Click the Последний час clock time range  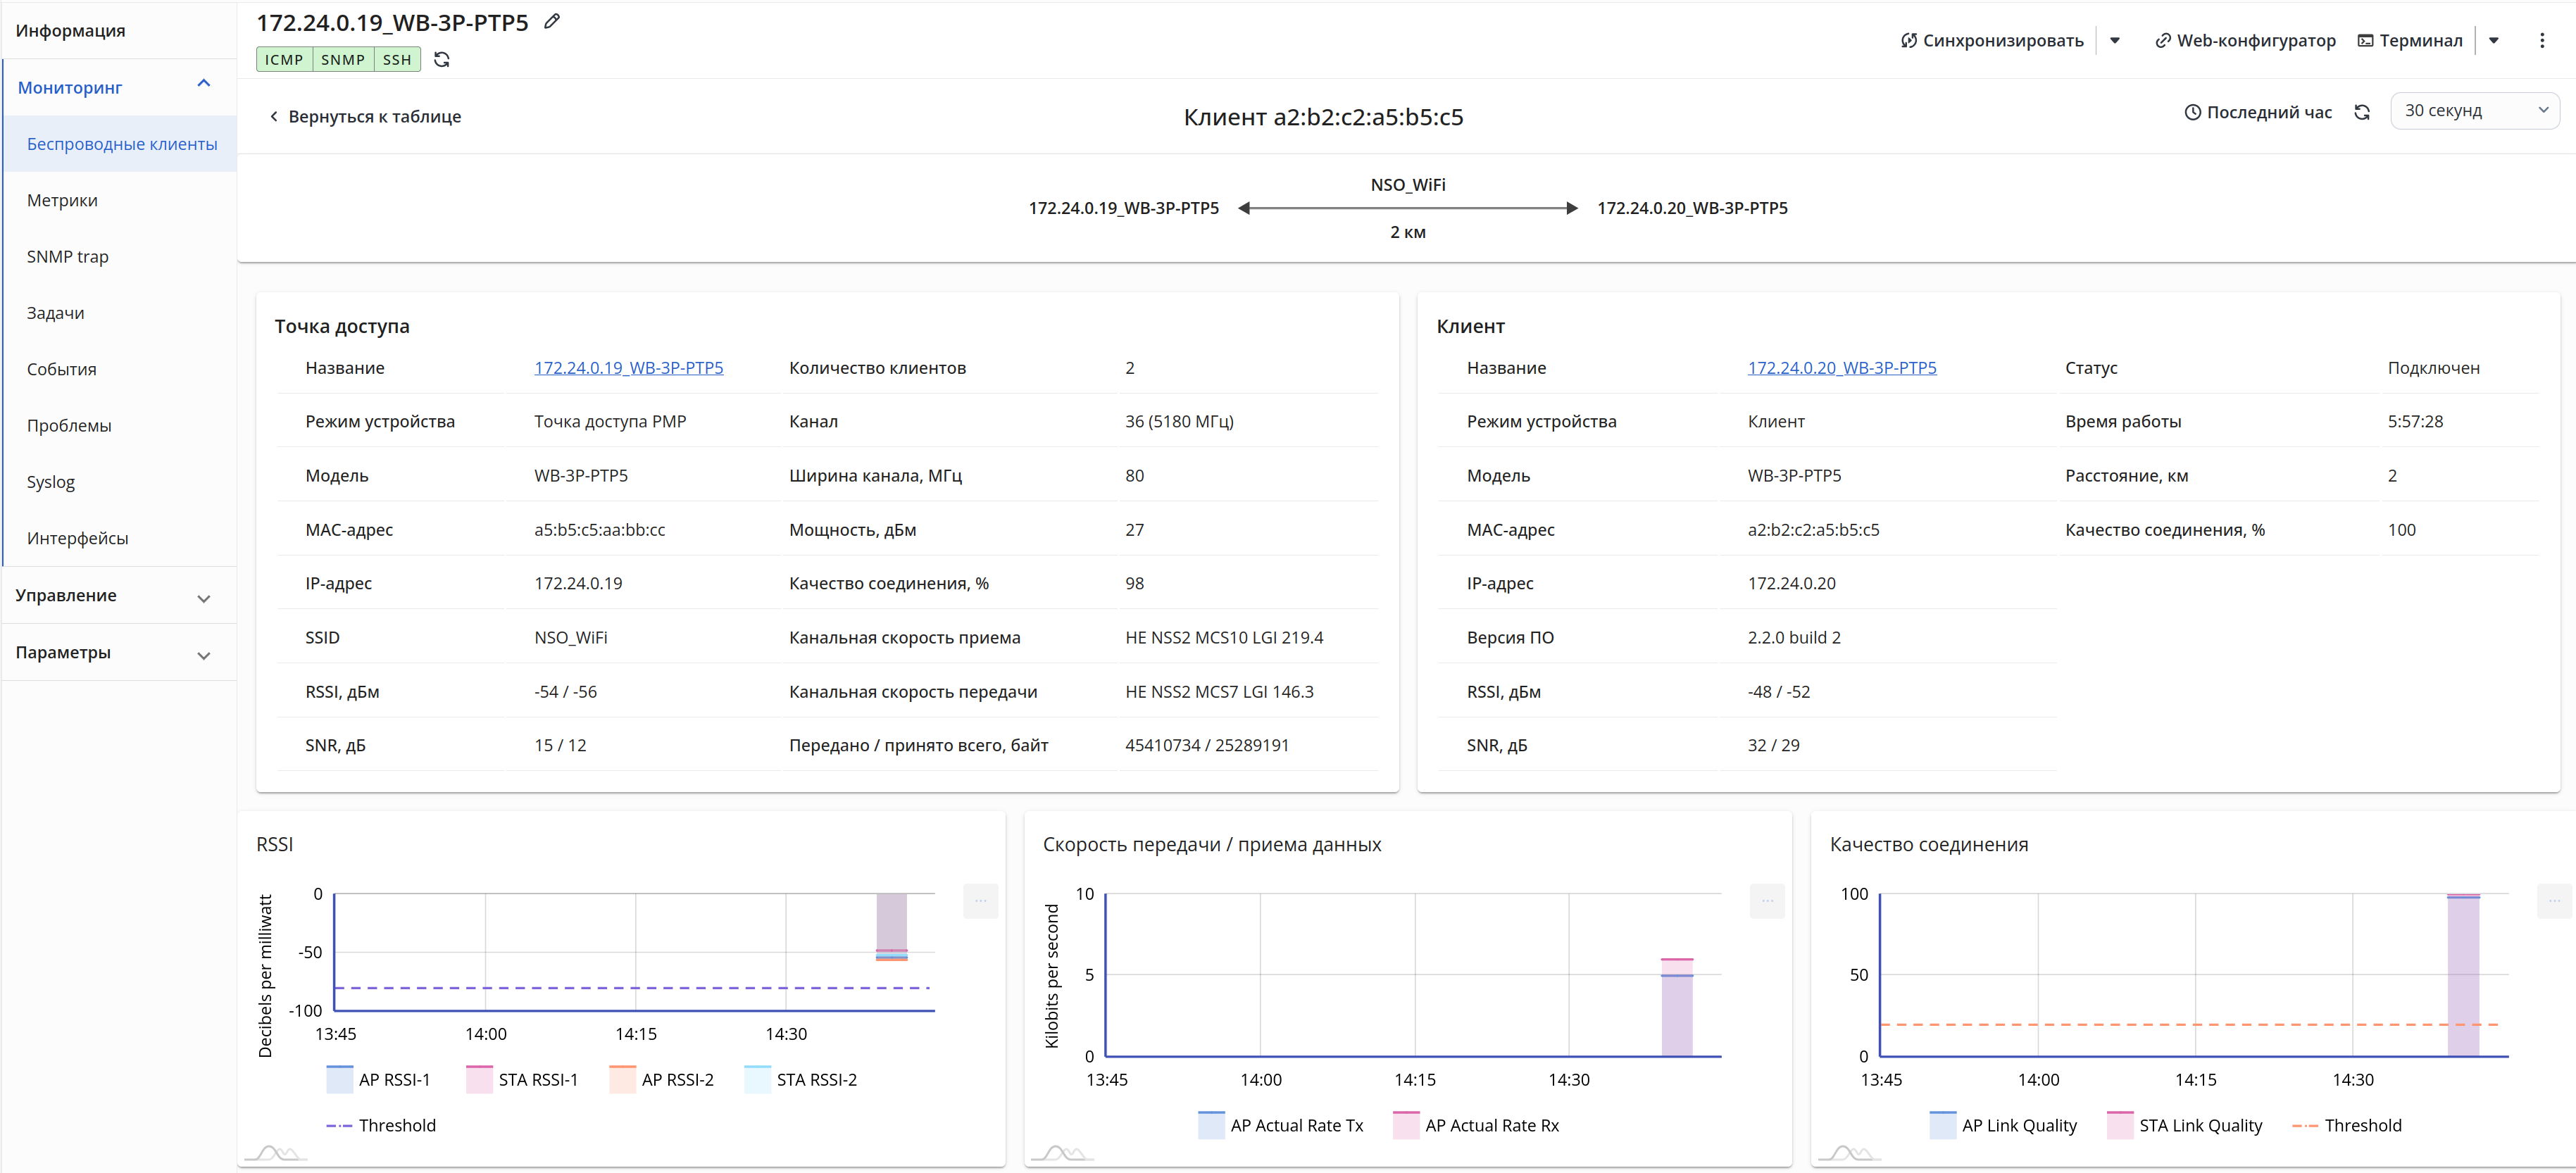point(2258,112)
